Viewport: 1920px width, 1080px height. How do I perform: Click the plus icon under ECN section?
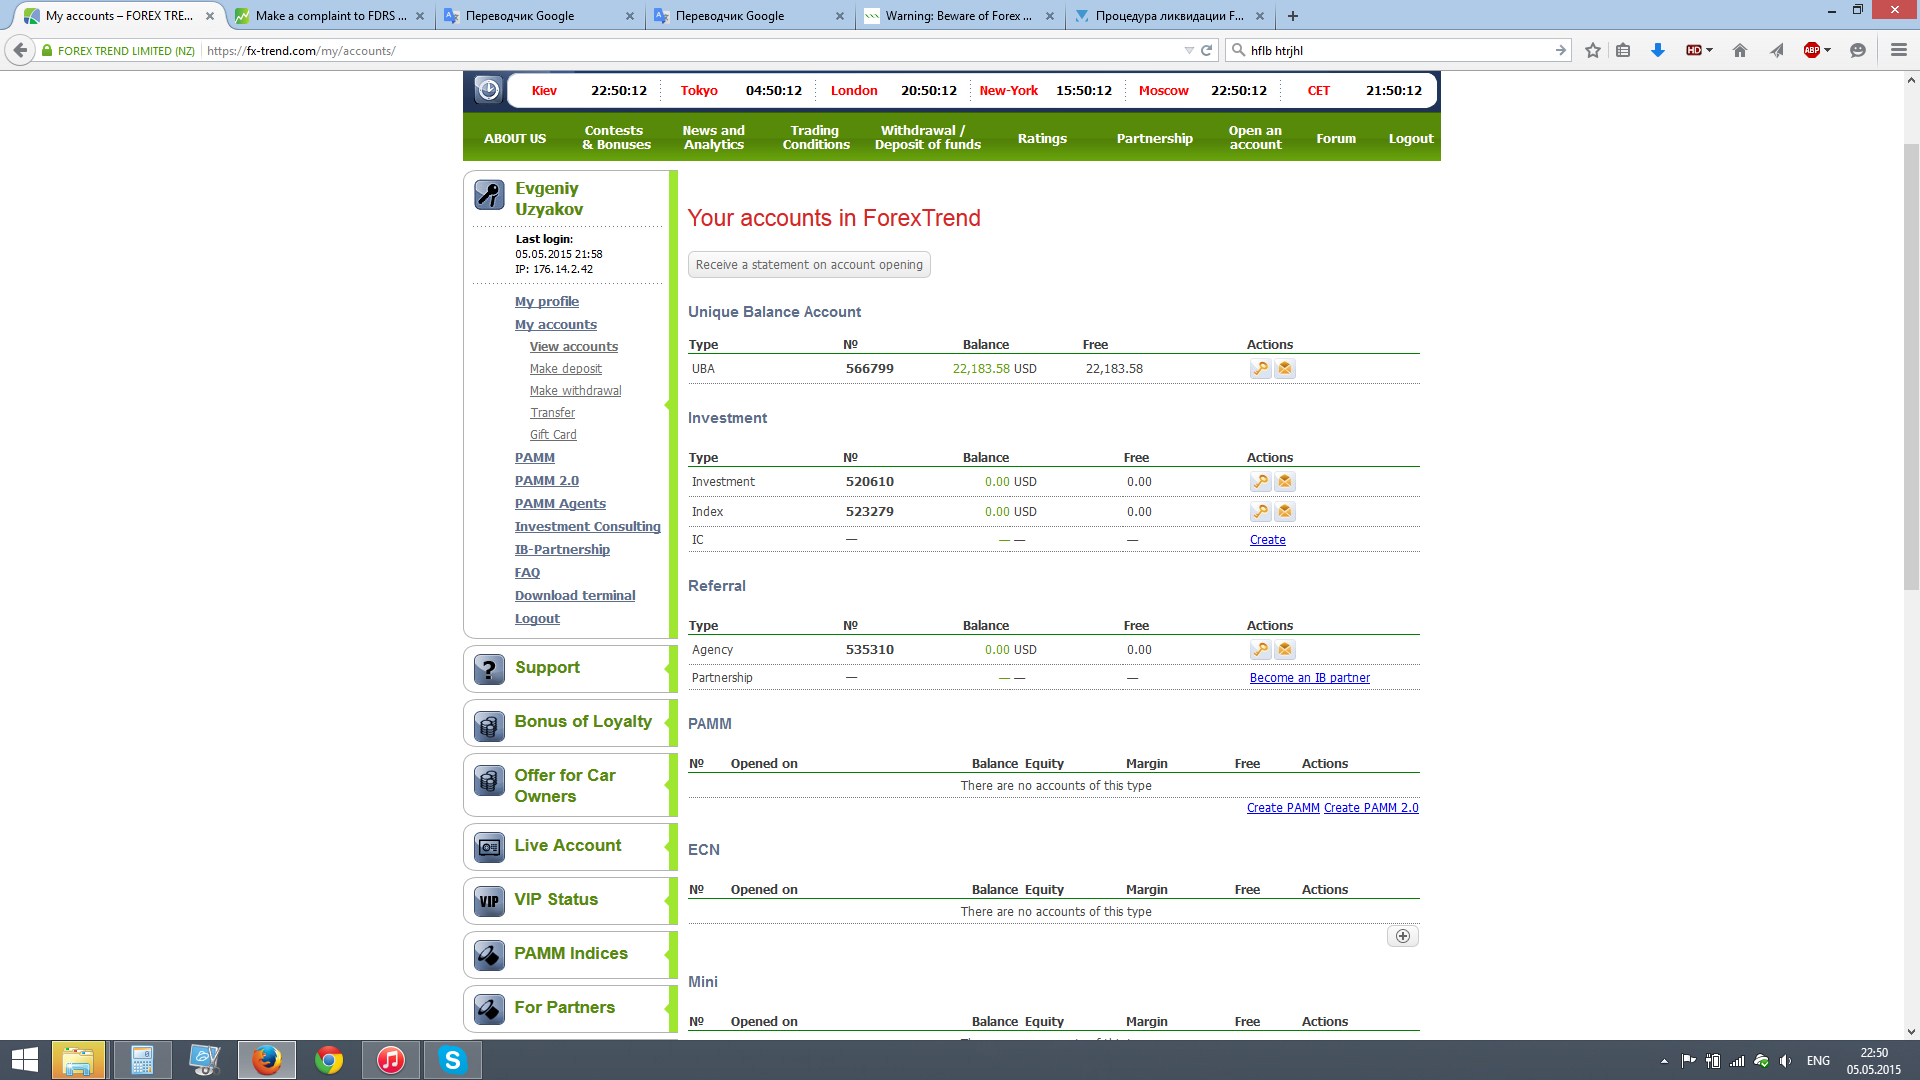[1402, 937]
